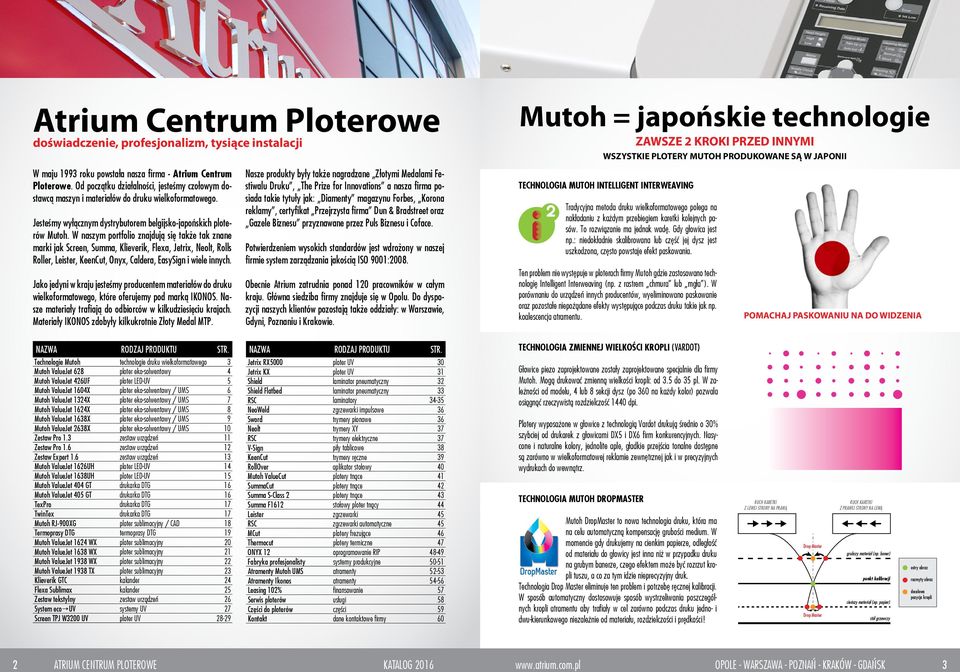The image size is (960, 672).
Task: Select the 'Fabryka profesjonalisty' row
Action: (345, 562)
